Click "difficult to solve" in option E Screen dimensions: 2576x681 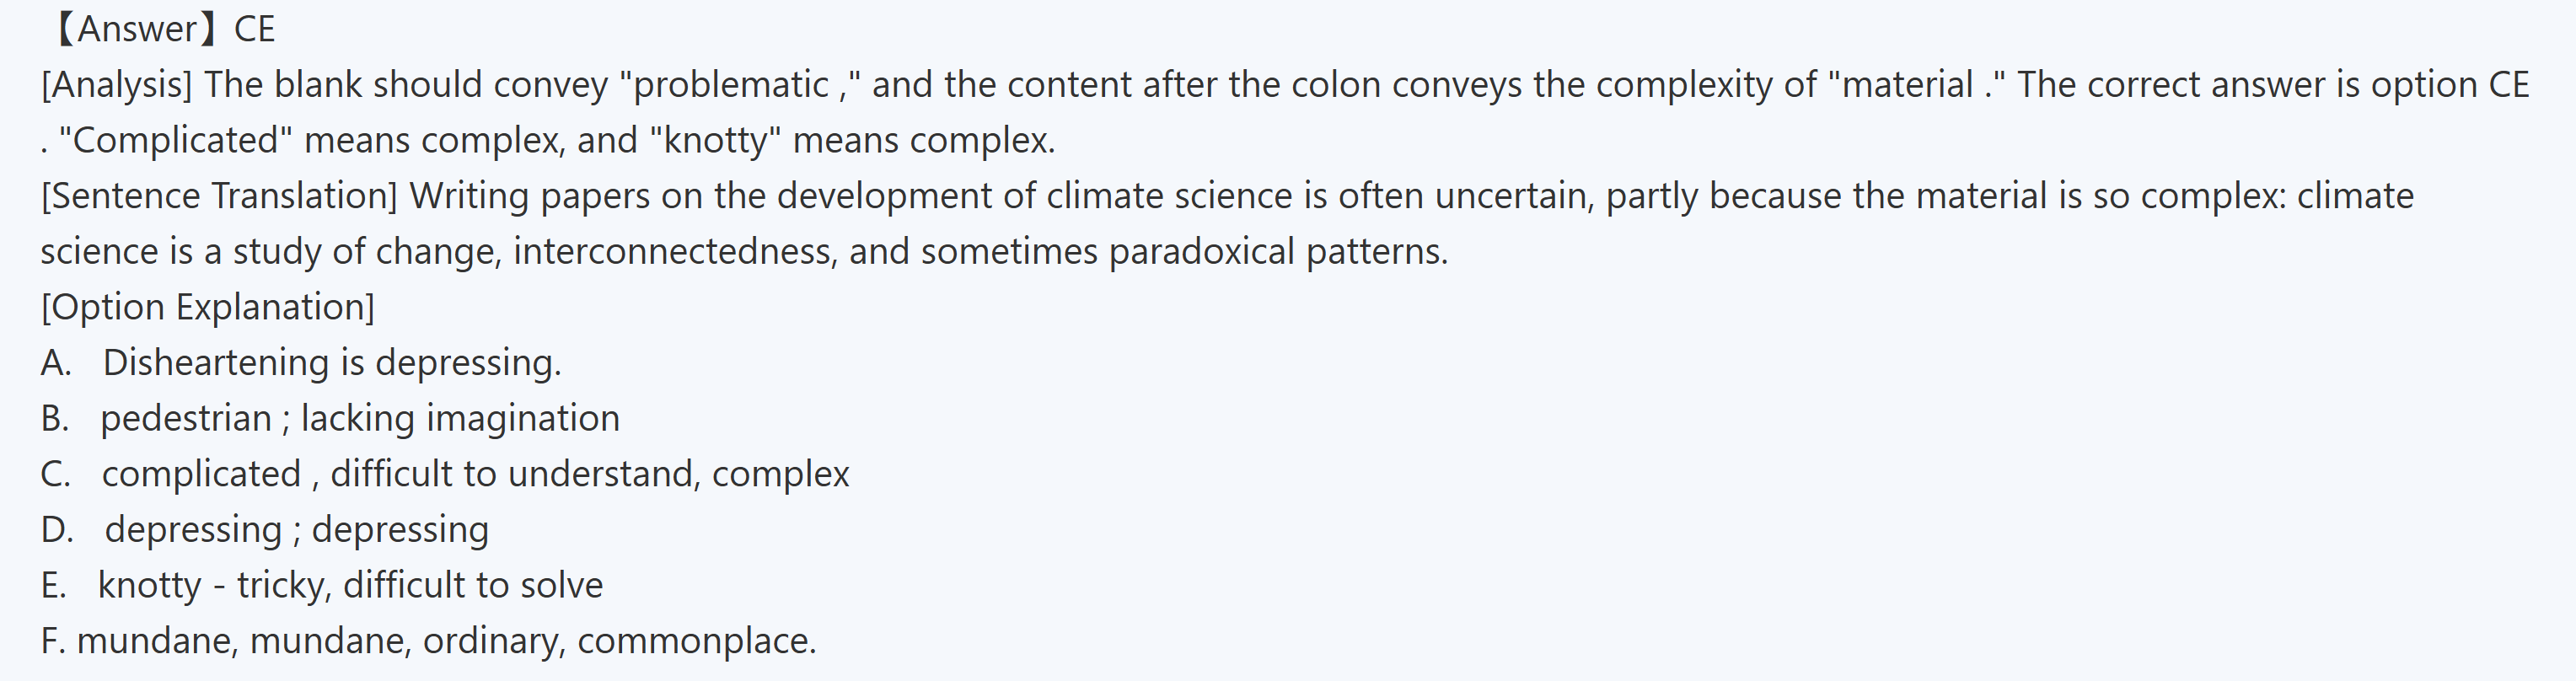(x=473, y=585)
